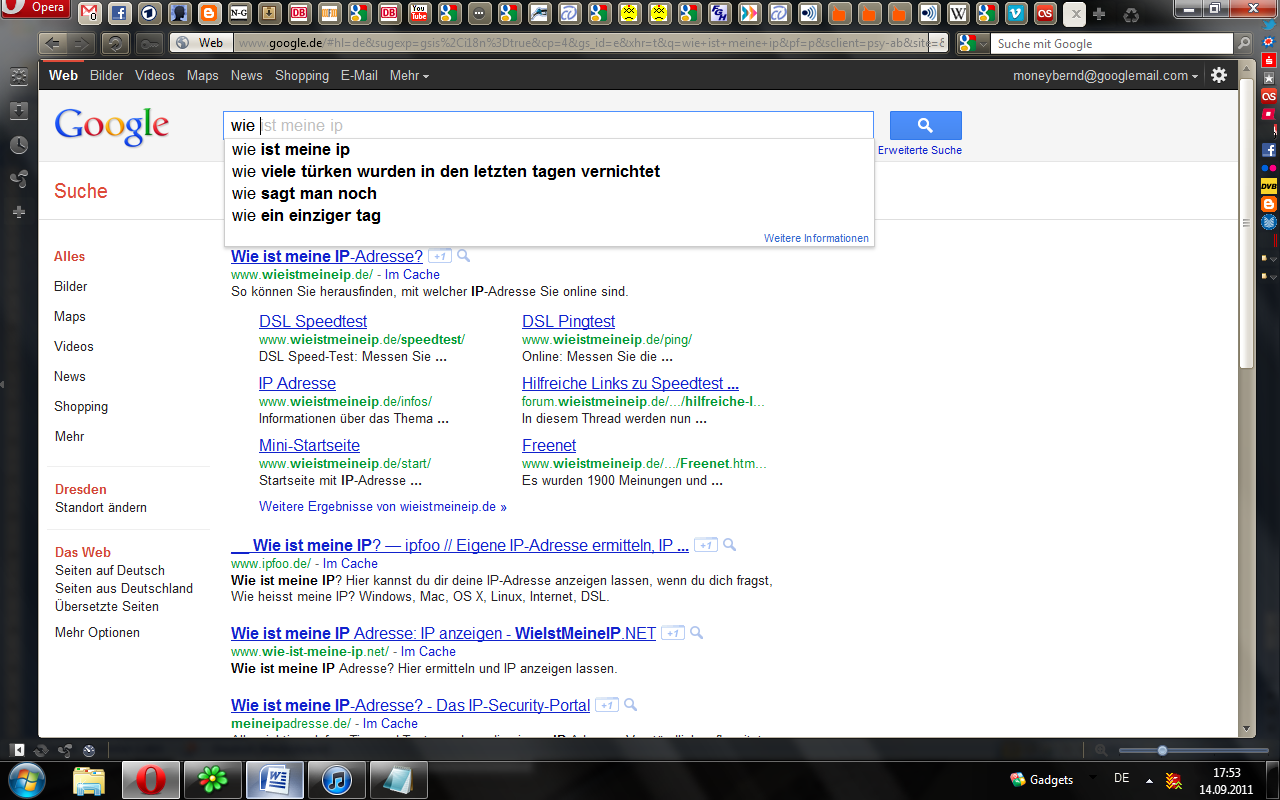Open result 'Wie ist meine IP-Adresse?'

pyautogui.click(x=327, y=256)
